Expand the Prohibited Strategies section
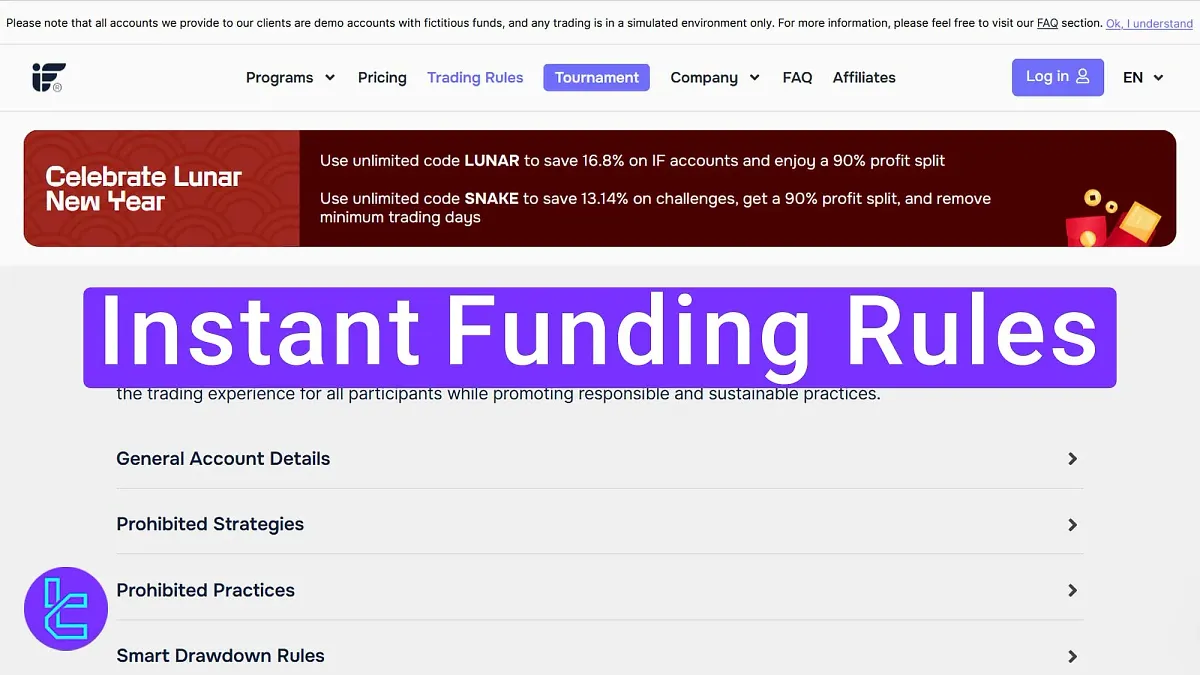The image size is (1200, 675). pos(600,524)
